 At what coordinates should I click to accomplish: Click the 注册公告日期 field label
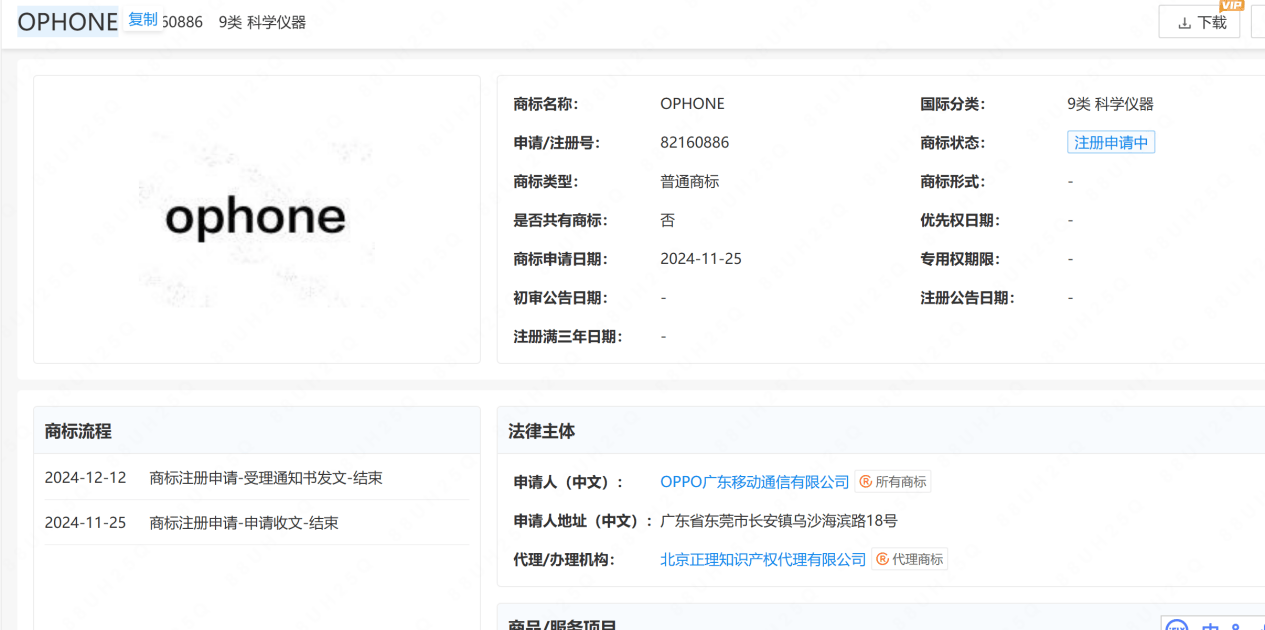pyautogui.click(x=967, y=298)
